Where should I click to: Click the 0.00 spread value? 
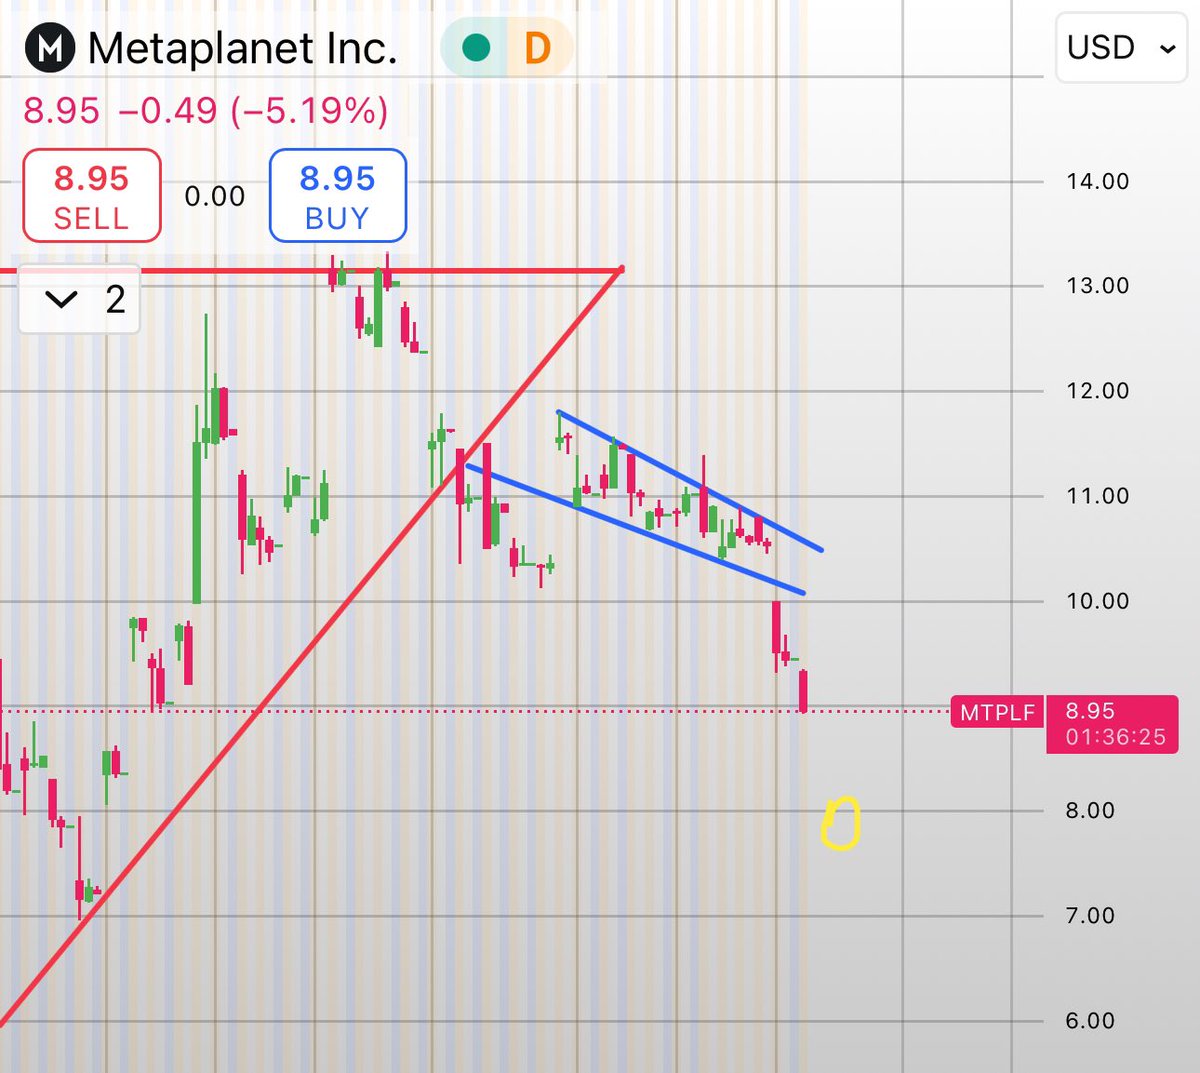(x=214, y=196)
